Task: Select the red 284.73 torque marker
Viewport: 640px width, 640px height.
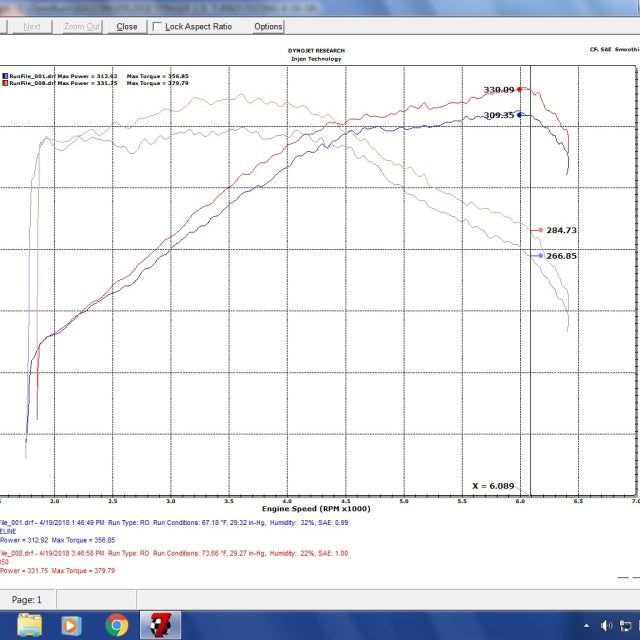Action: coord(540,230)
